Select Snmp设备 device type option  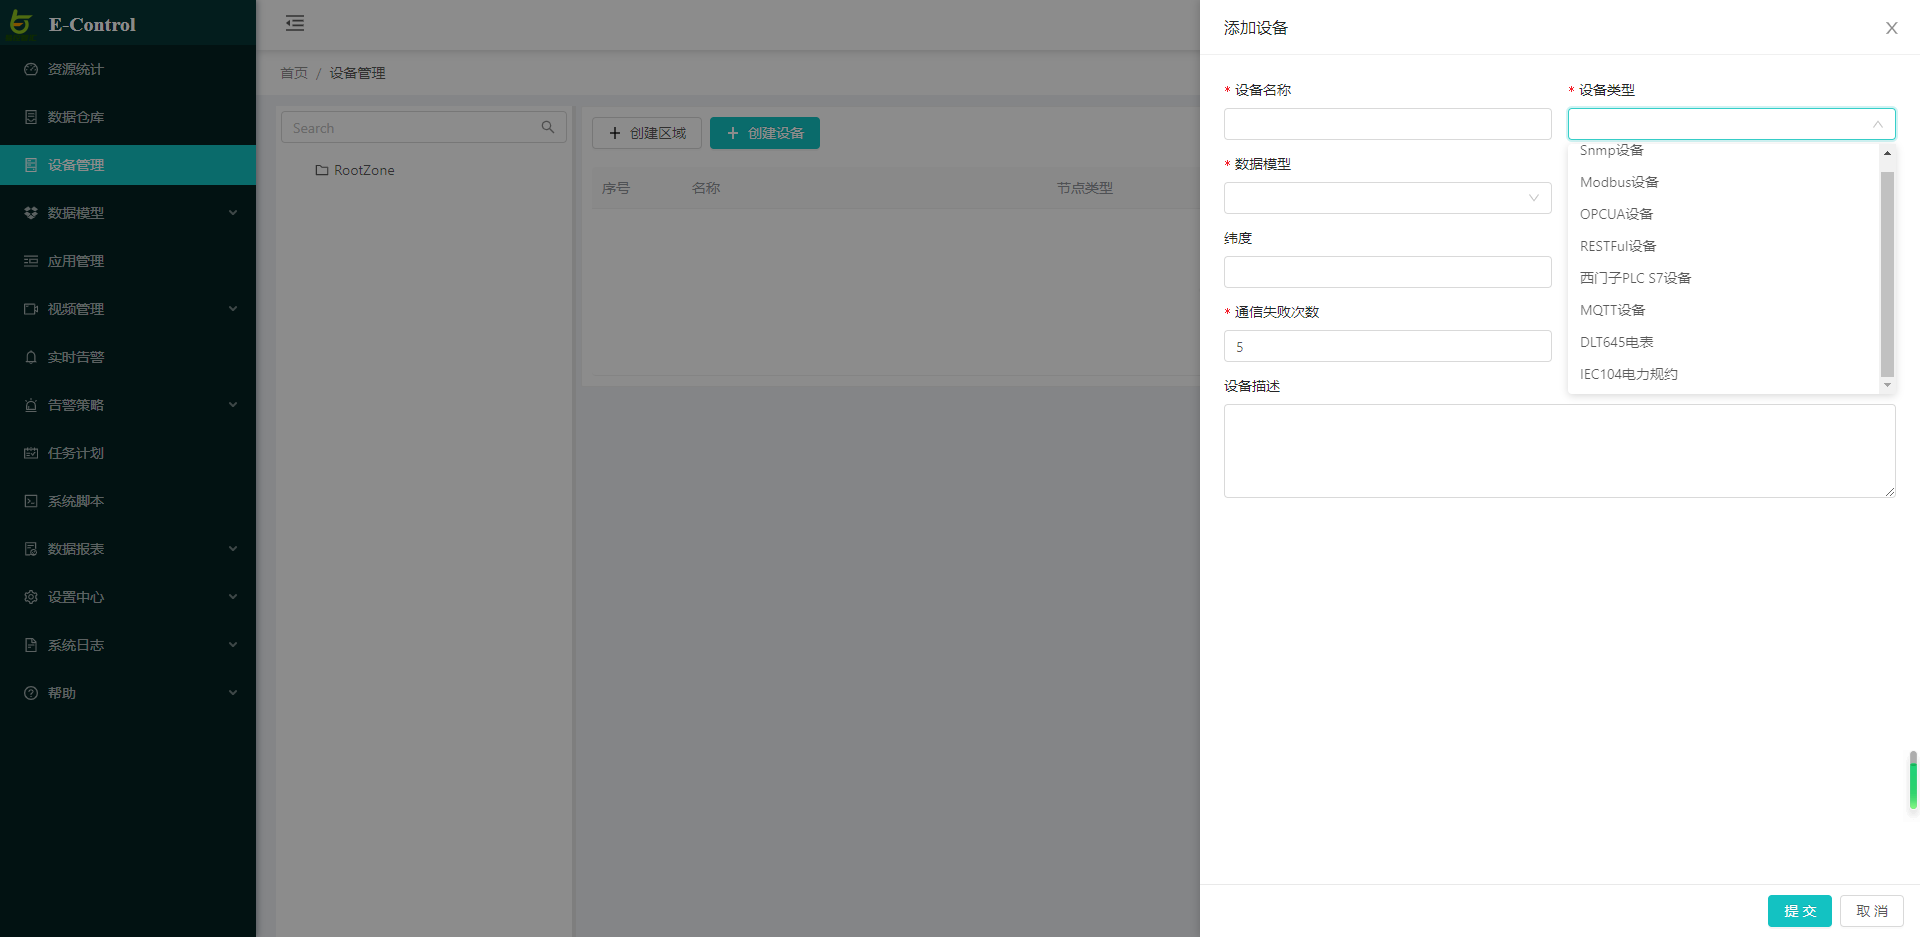(x=1724, y=150)
